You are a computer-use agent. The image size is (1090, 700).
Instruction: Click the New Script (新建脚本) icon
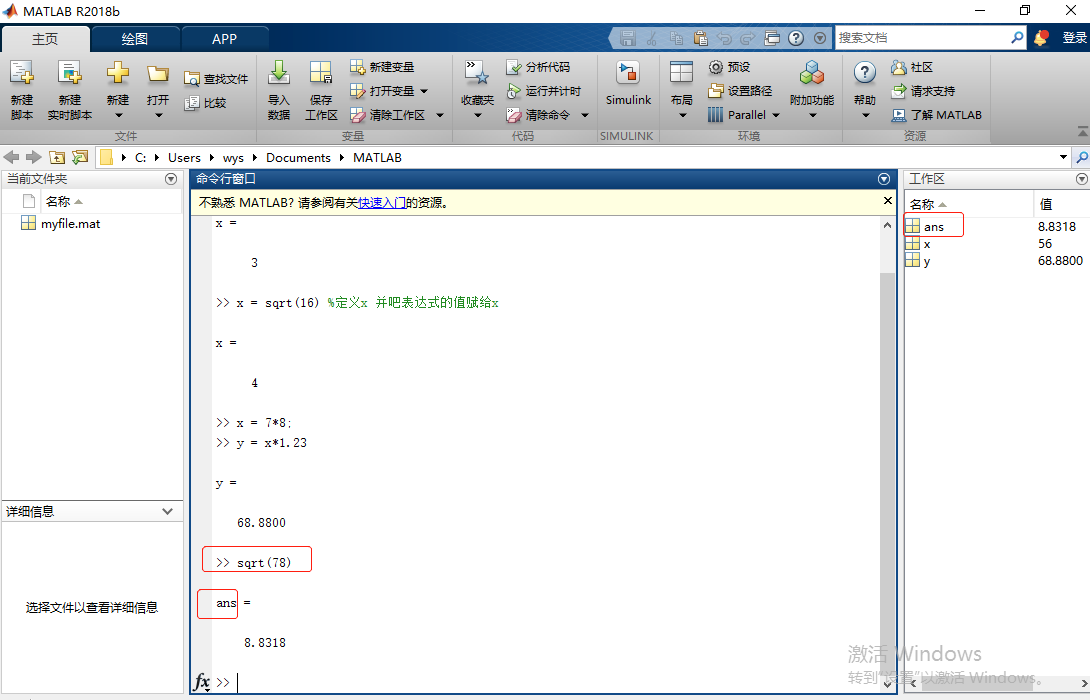coord(22,73)
